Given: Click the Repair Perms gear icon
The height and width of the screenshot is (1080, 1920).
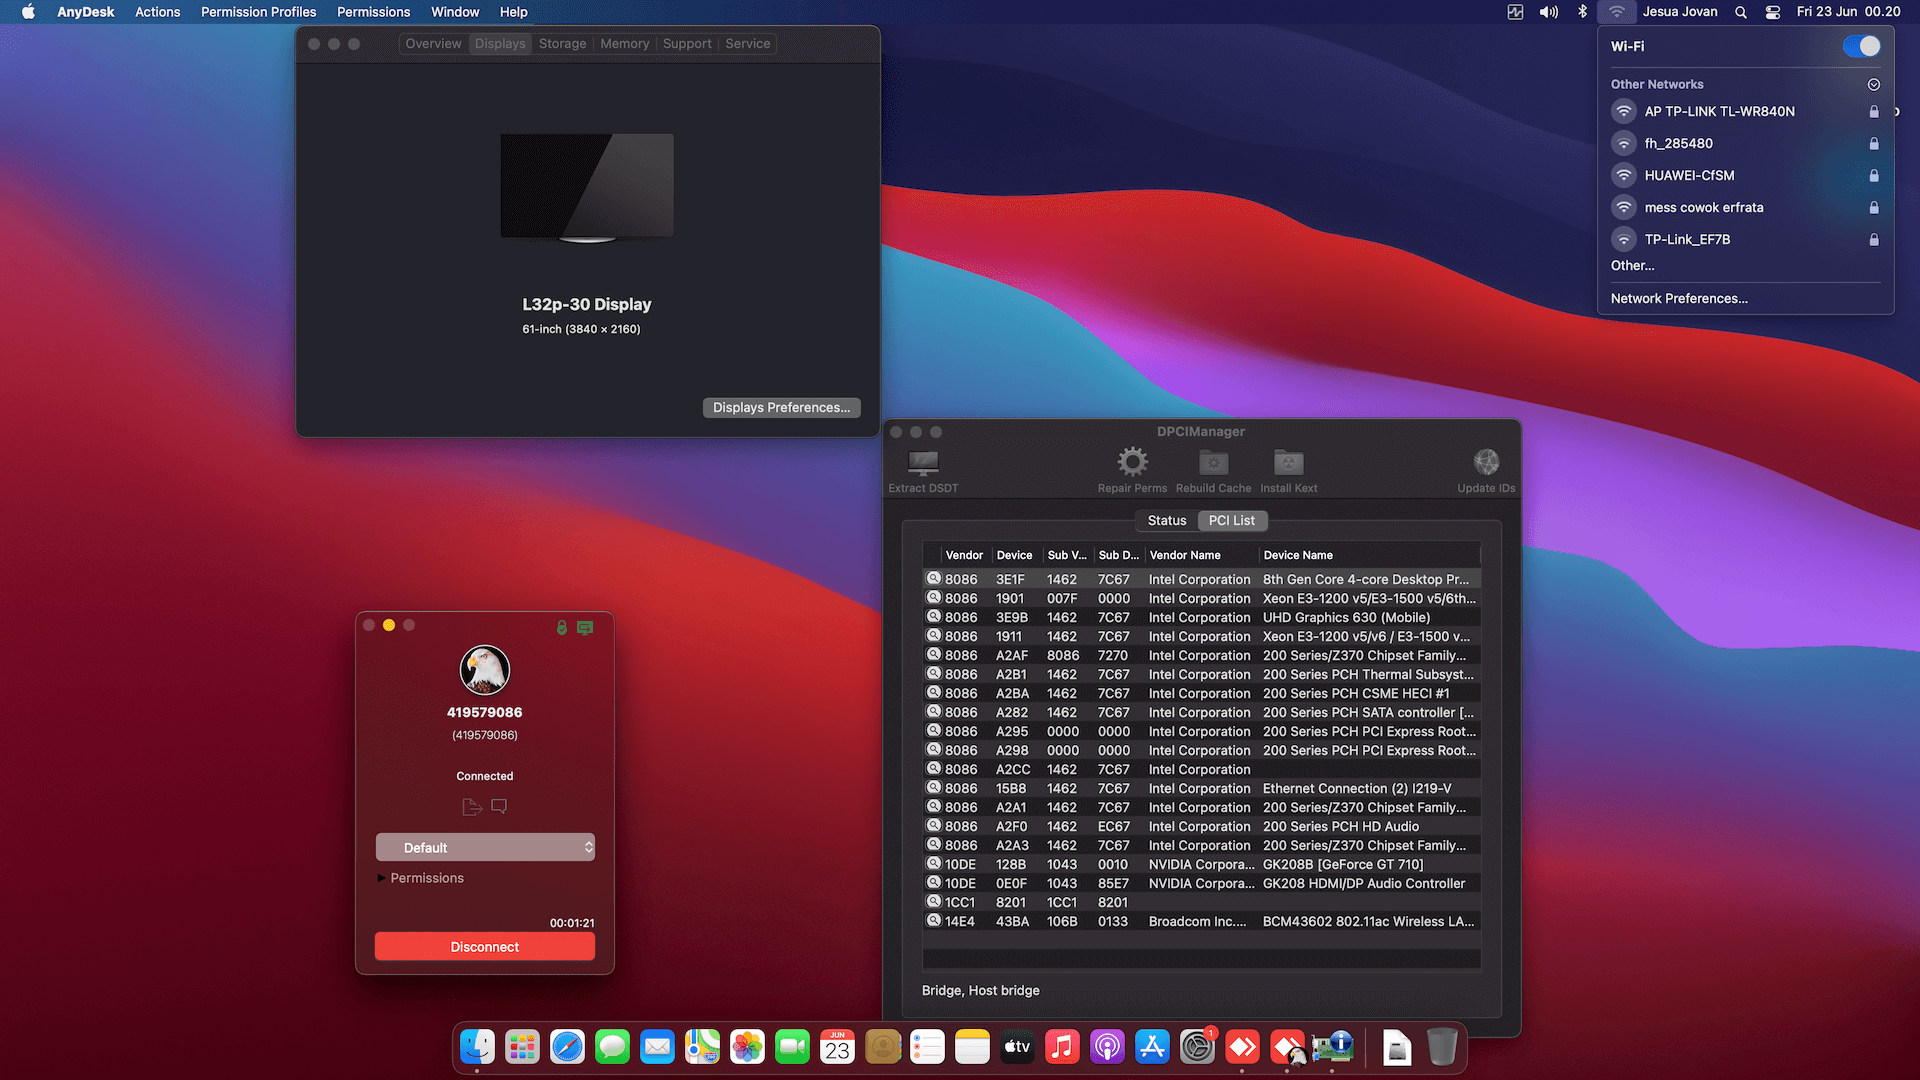Looking at the screenshot, I should [x=1132, y=460].
